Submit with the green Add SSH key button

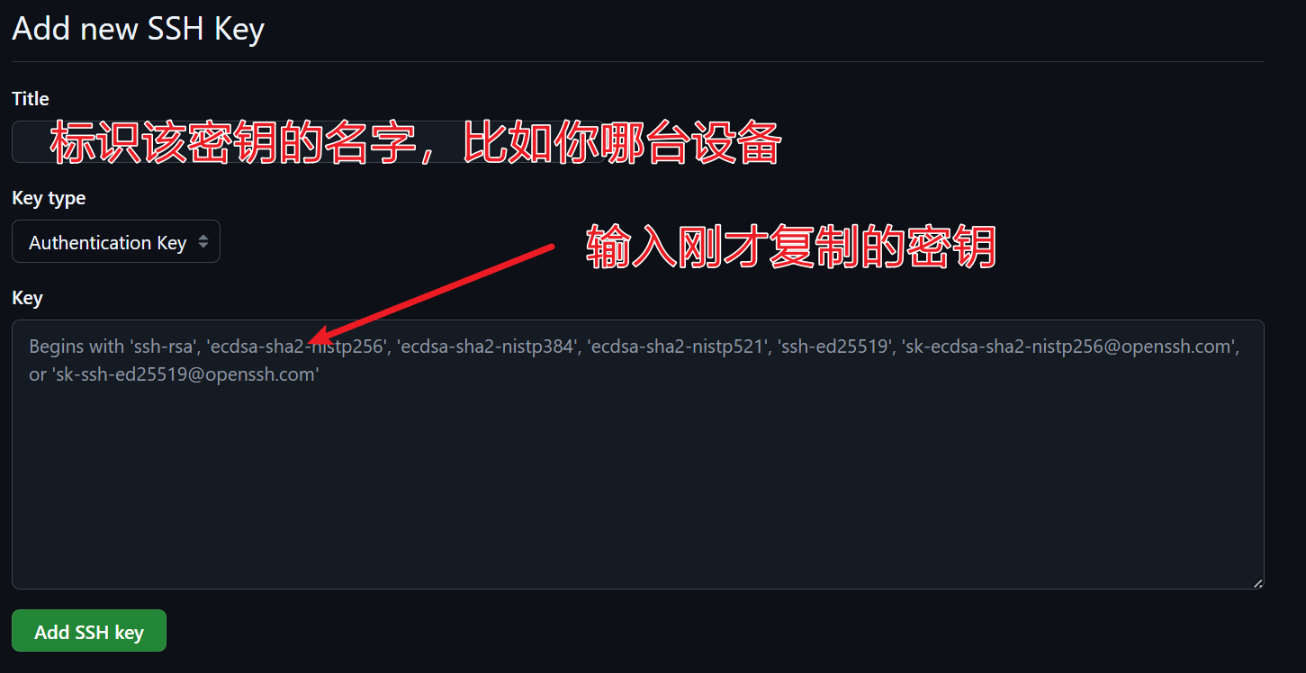[89, 631]
